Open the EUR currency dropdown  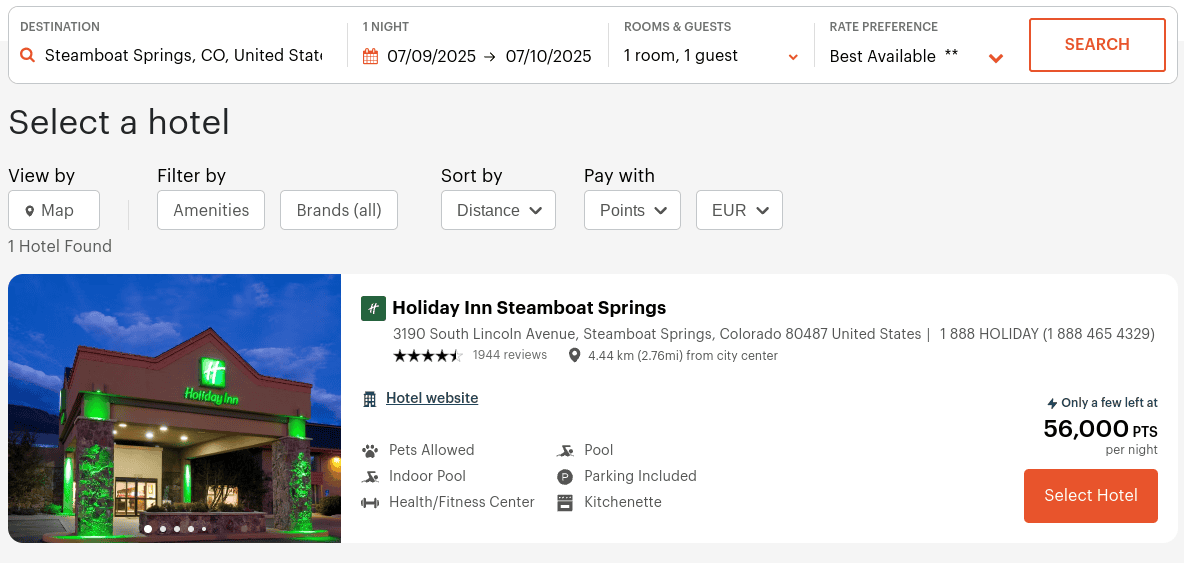(739, 210)
